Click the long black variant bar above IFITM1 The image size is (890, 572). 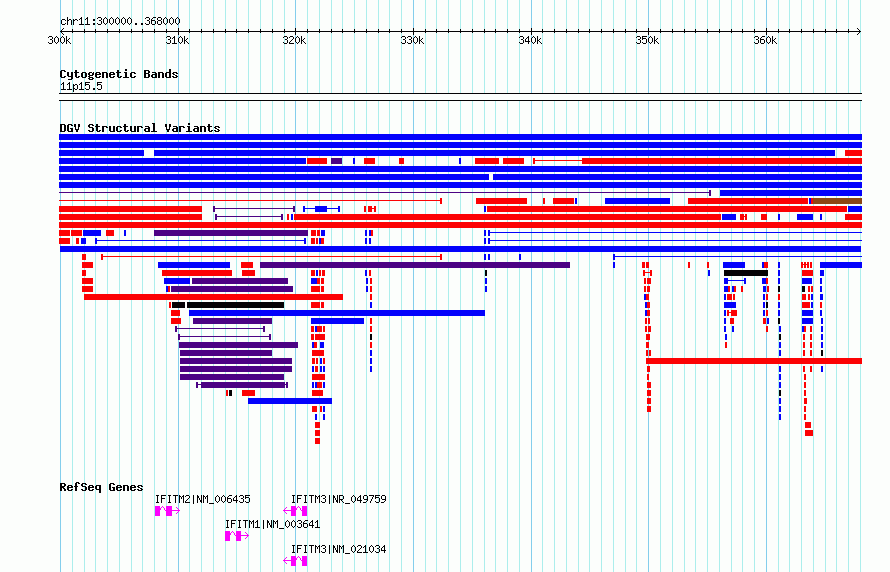tap(236, 305)
